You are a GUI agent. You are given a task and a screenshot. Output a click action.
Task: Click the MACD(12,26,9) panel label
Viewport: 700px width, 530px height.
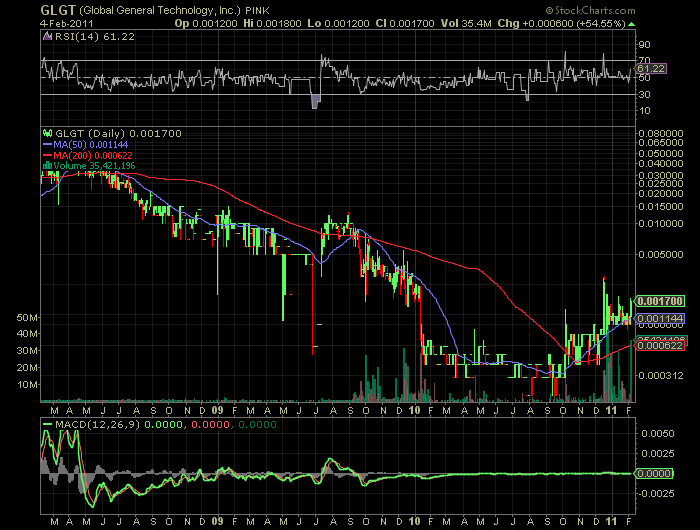coord(97,425)
